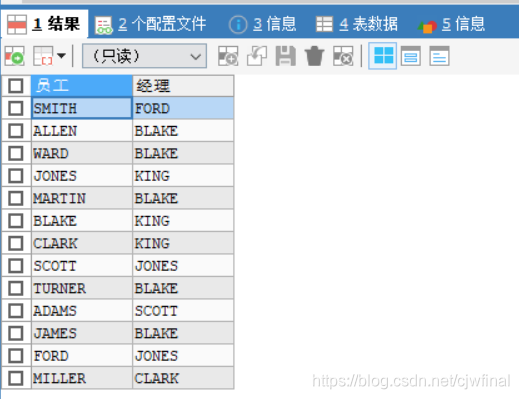Select the MILLER cell
This screenshot has height=399, width=519.
(82, 378)
